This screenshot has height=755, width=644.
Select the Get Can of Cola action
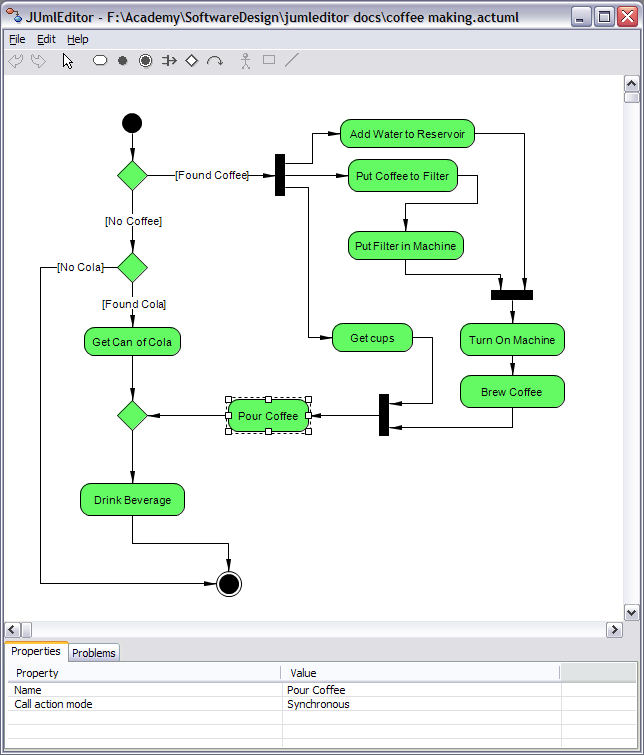click(132, 342)
